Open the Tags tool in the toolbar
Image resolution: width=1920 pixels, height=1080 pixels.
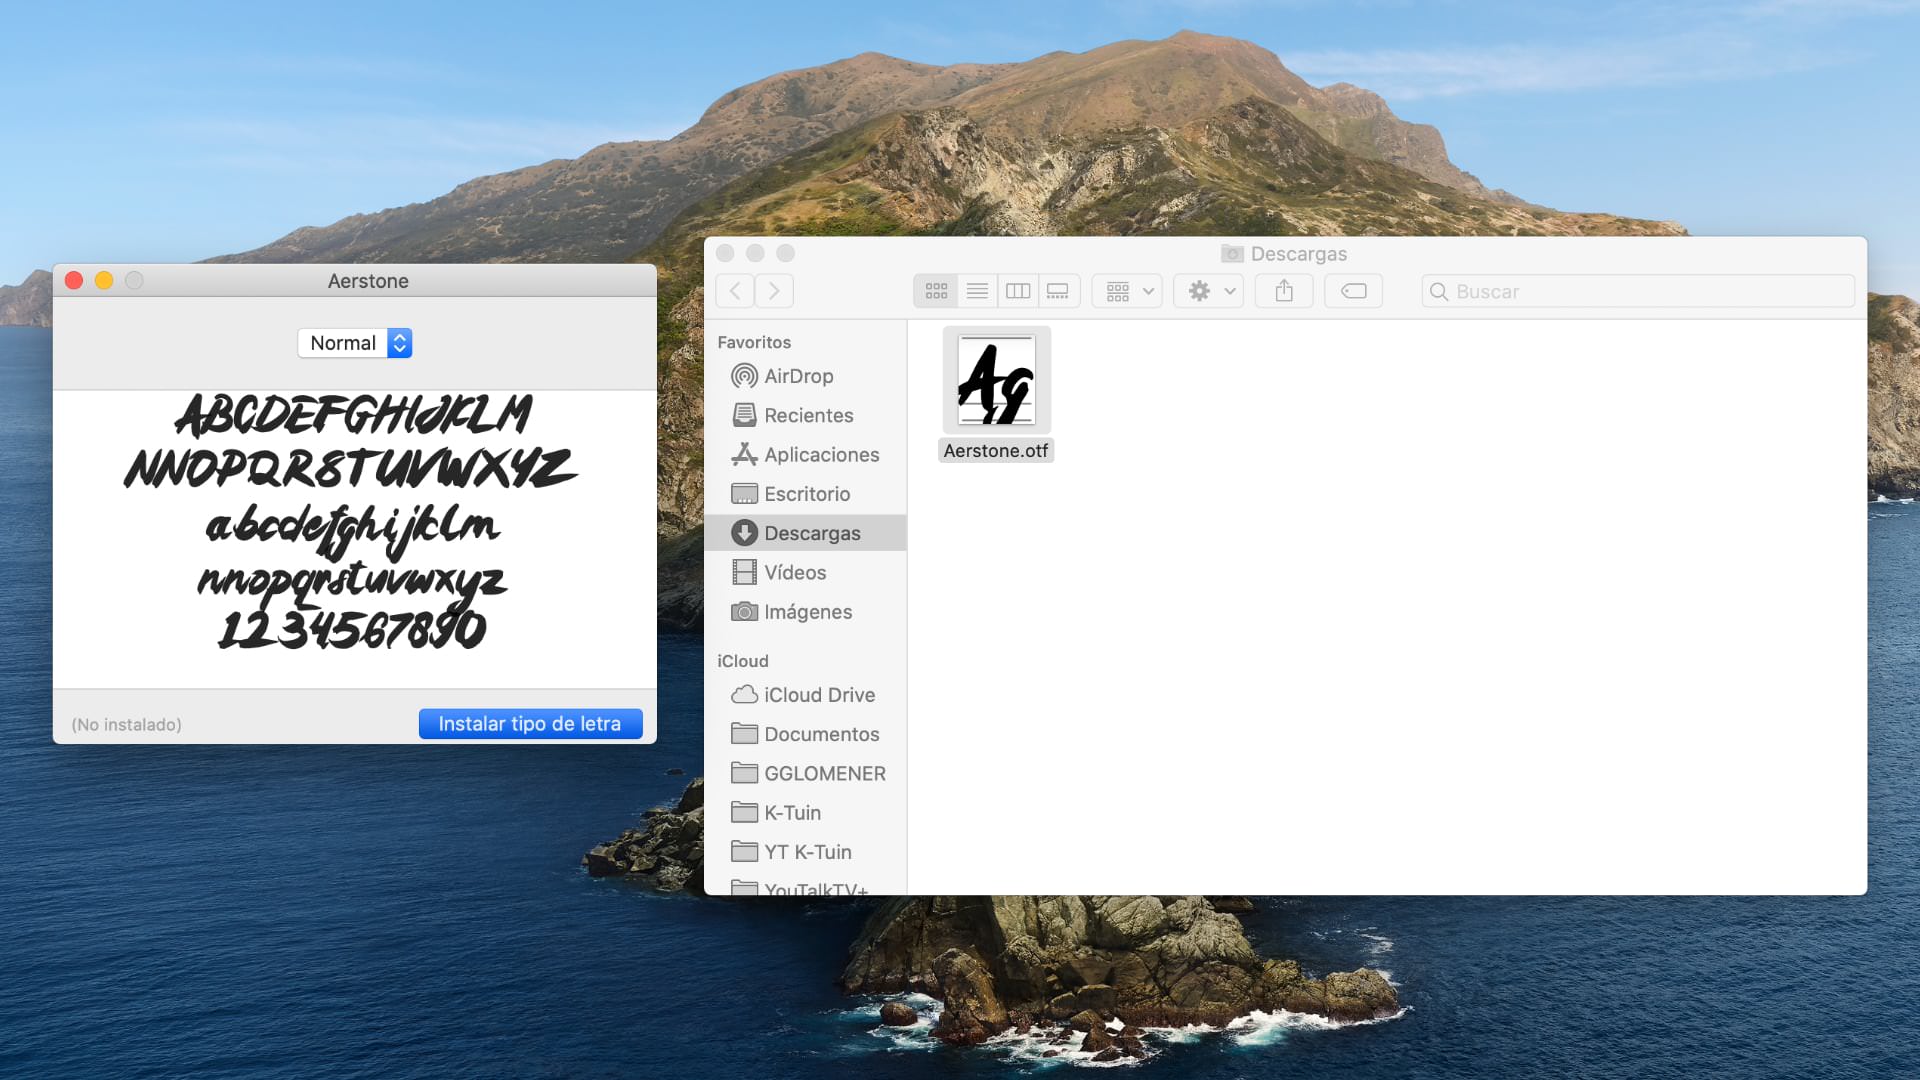click(1353, 290)
